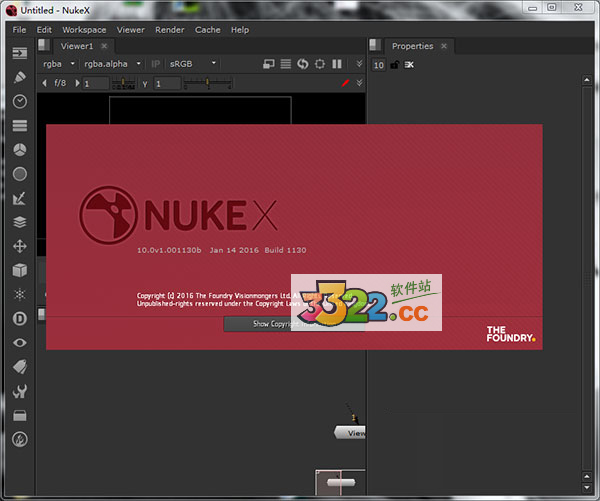Viewport: 600px width, 501px height.
Task: Toggle the IP input process button
Action: pyautogui.click(x=155, y=64)
